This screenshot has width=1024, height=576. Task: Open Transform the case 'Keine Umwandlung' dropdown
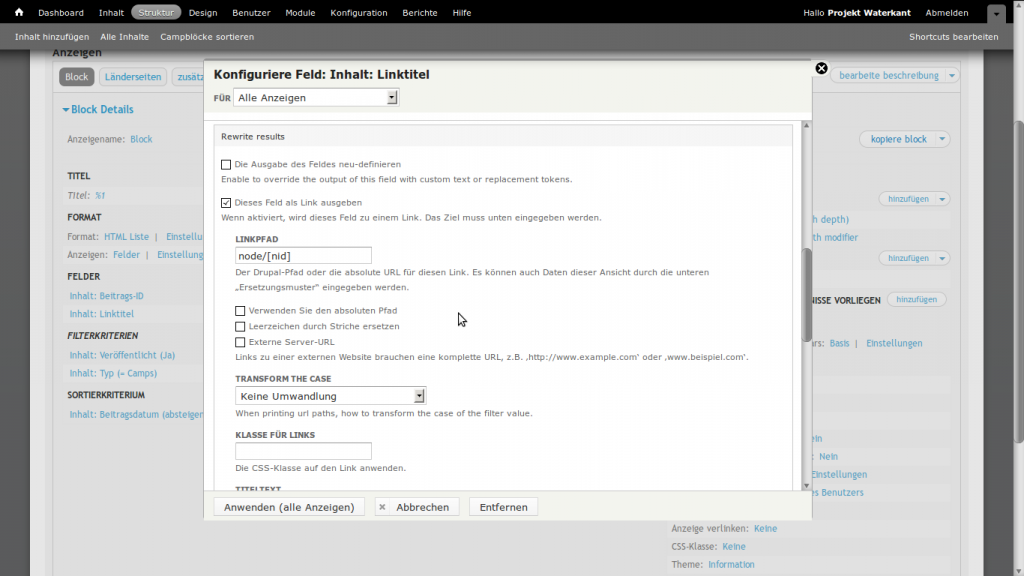pyautogui.click(x=330, y=396)
